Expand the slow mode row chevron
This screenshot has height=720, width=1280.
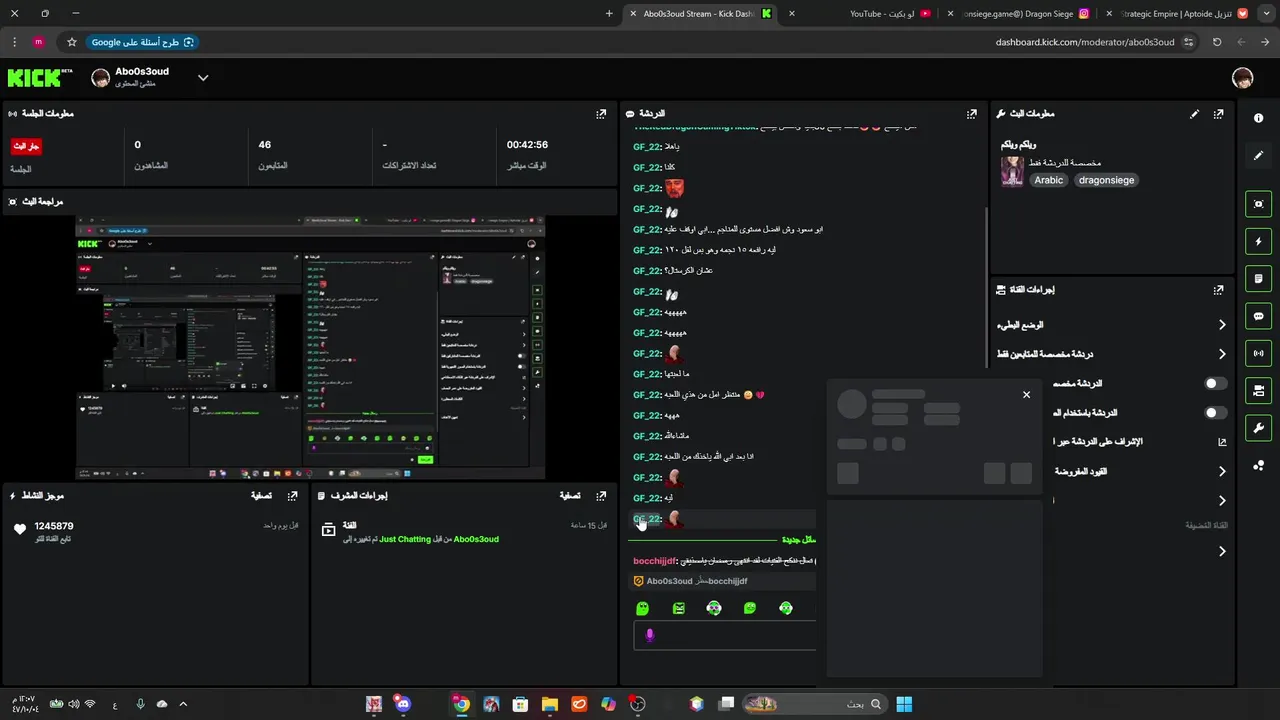coord(1221,325)
